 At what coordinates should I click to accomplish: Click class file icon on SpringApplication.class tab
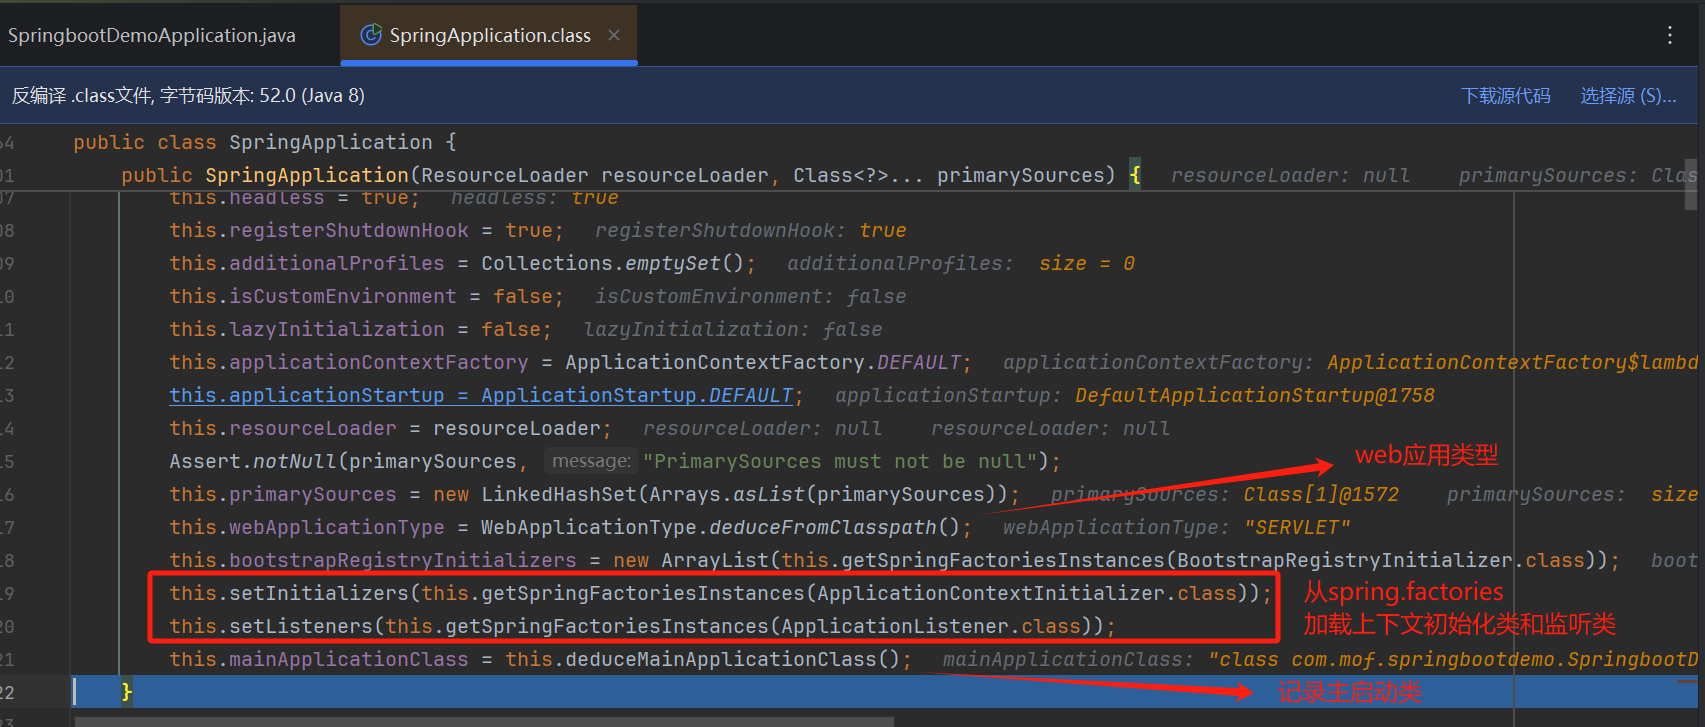(371, 35)
